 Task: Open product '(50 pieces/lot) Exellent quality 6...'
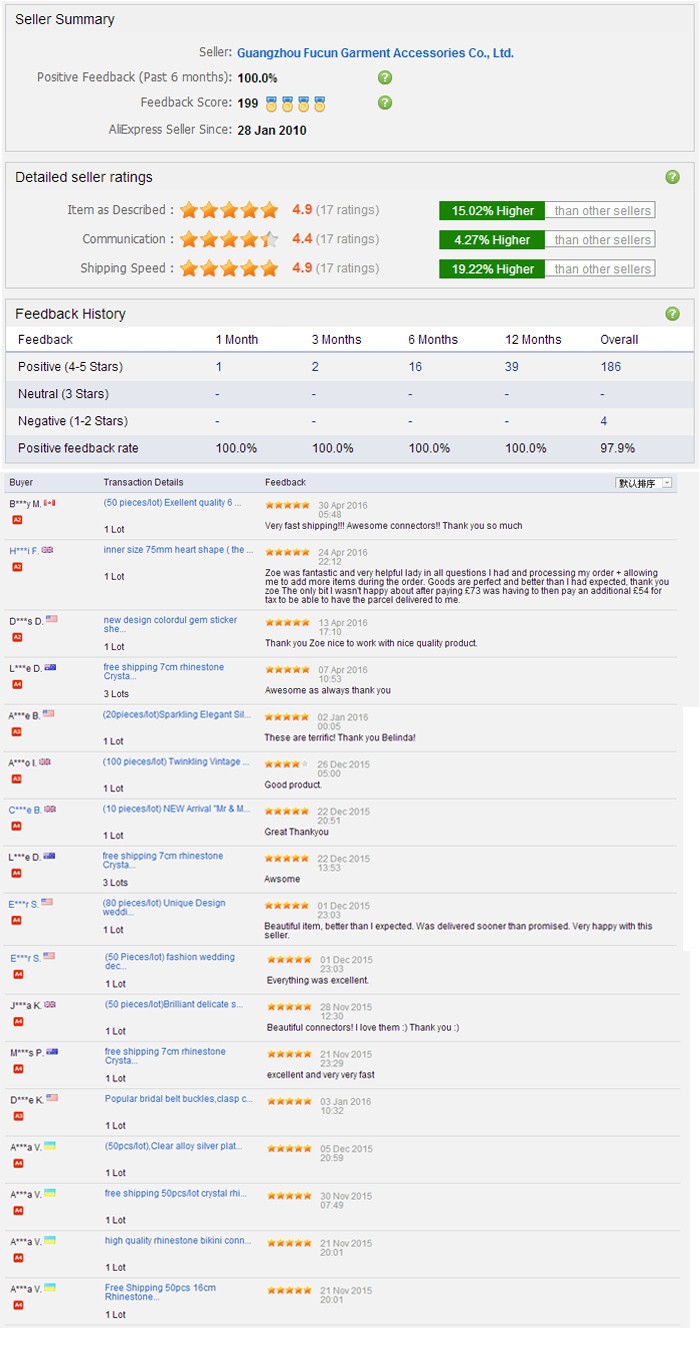pos(173,503)
